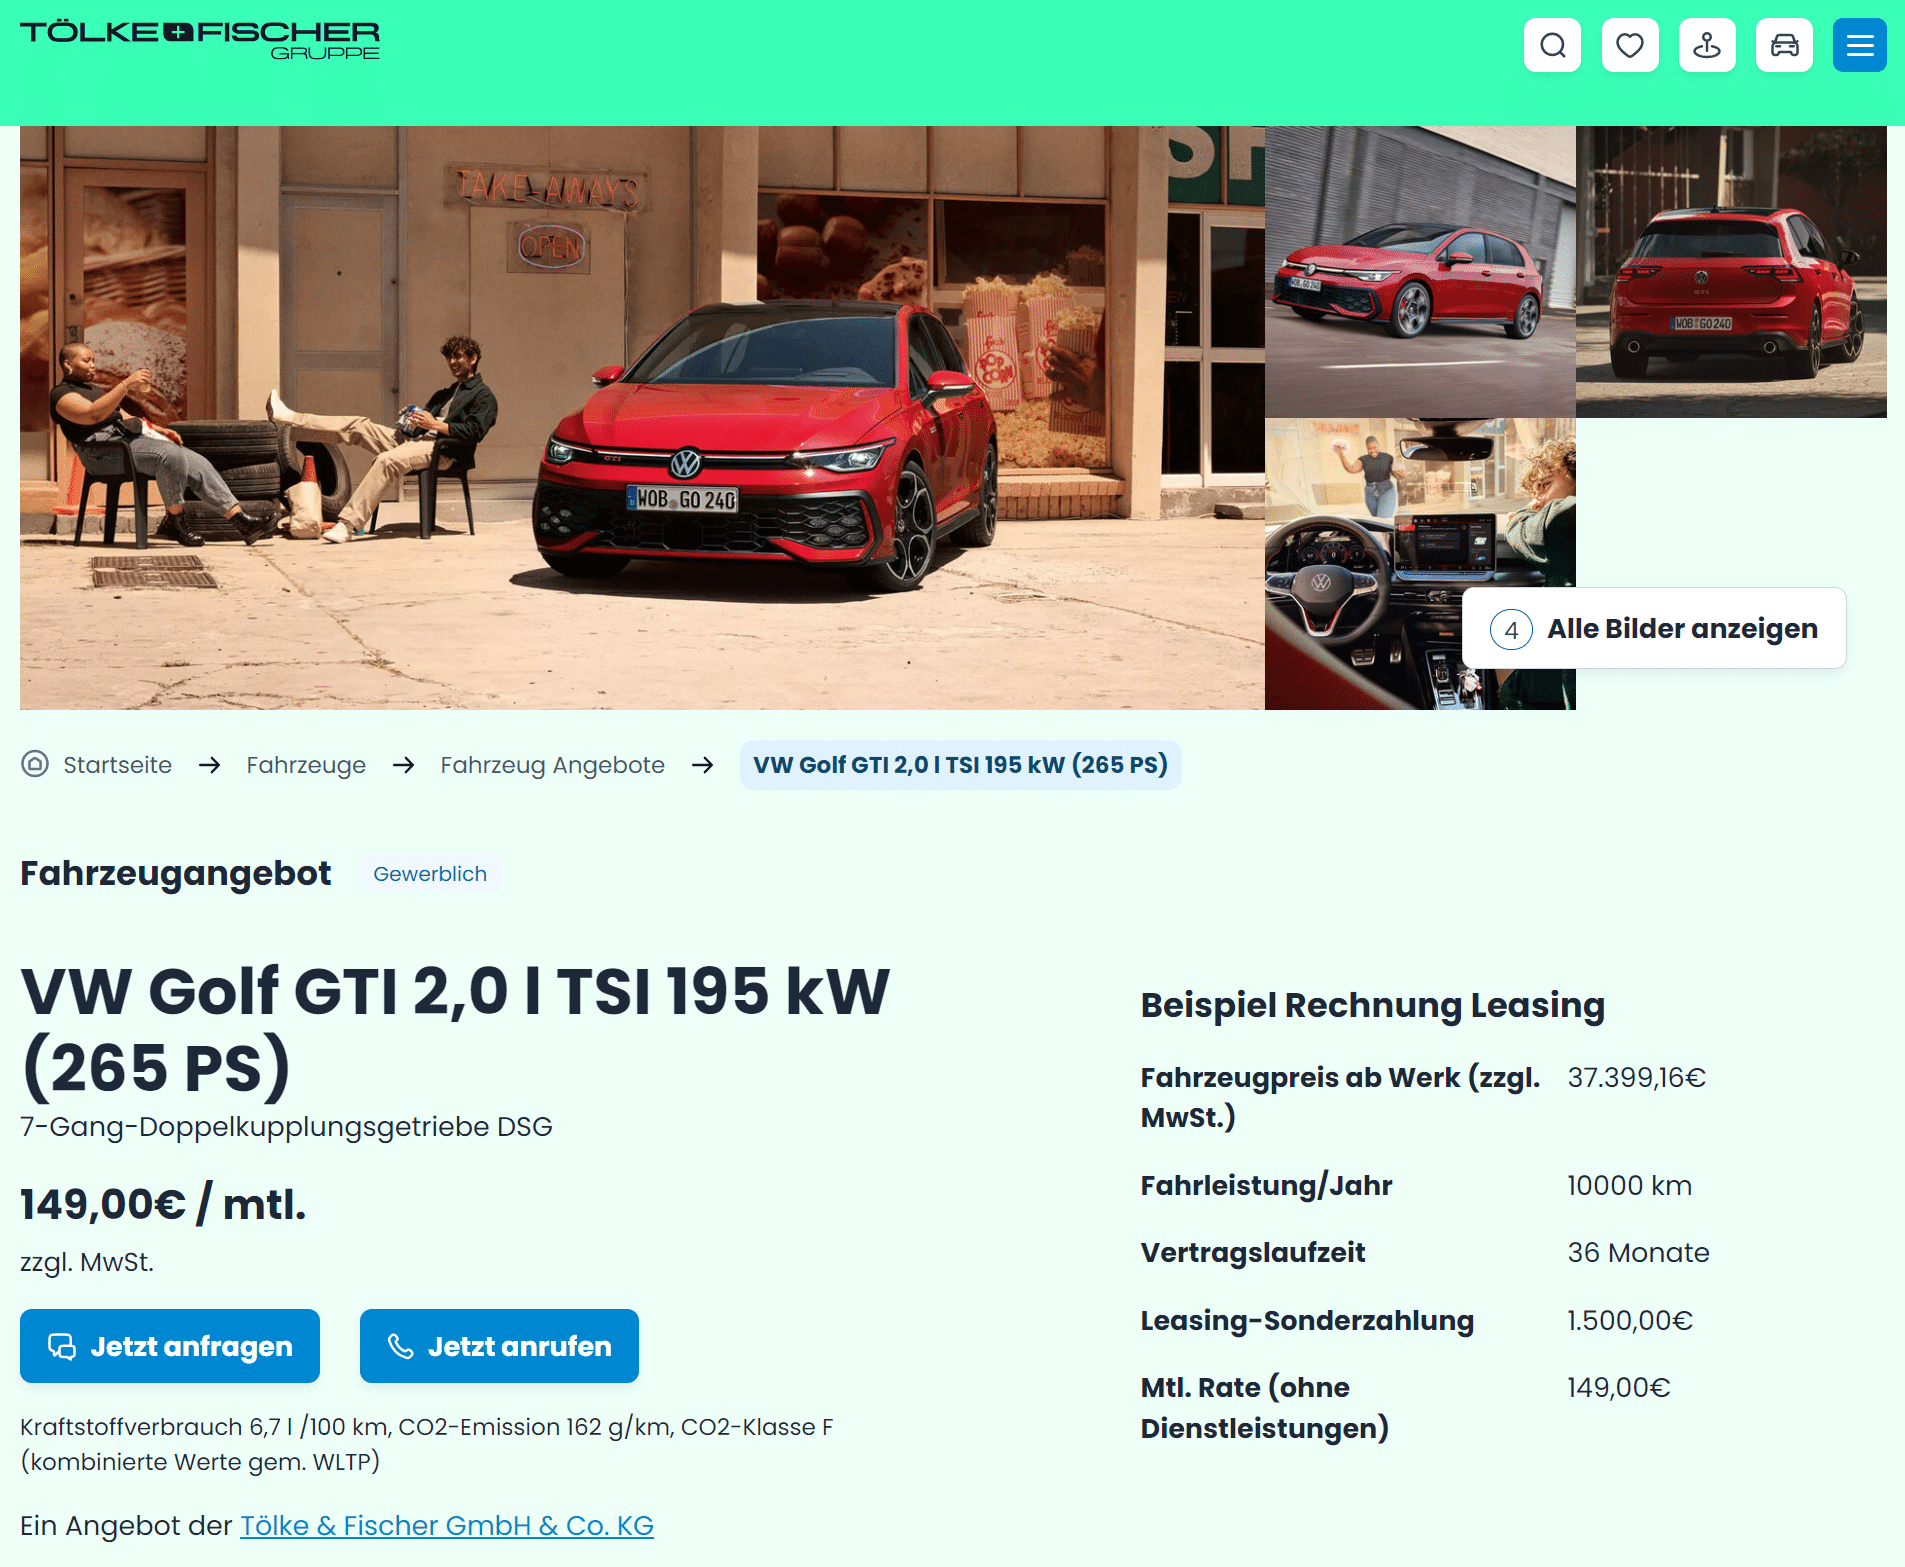This screenshot has height=1567, width=1905.
Task: Open favorites via heart icon
Action: point(1630,45)
